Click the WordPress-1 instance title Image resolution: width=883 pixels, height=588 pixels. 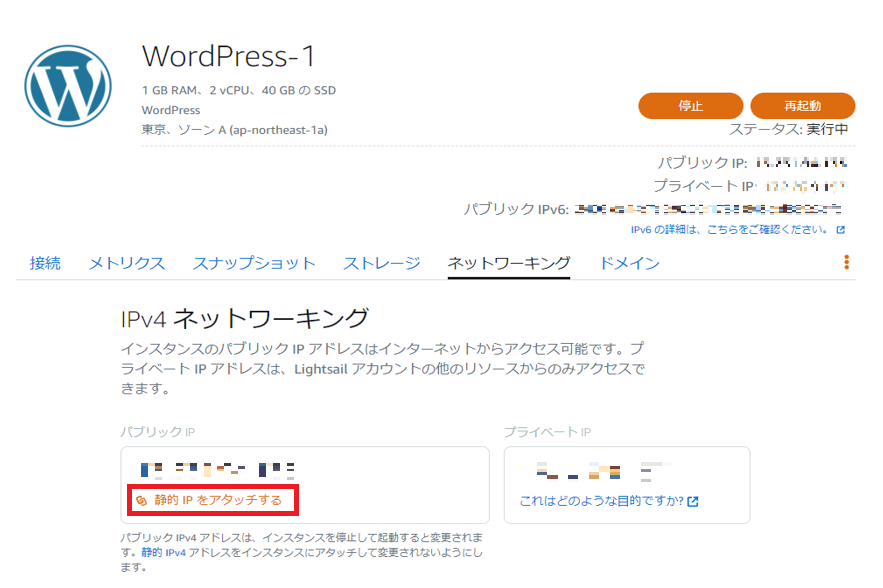coord(228,56)
